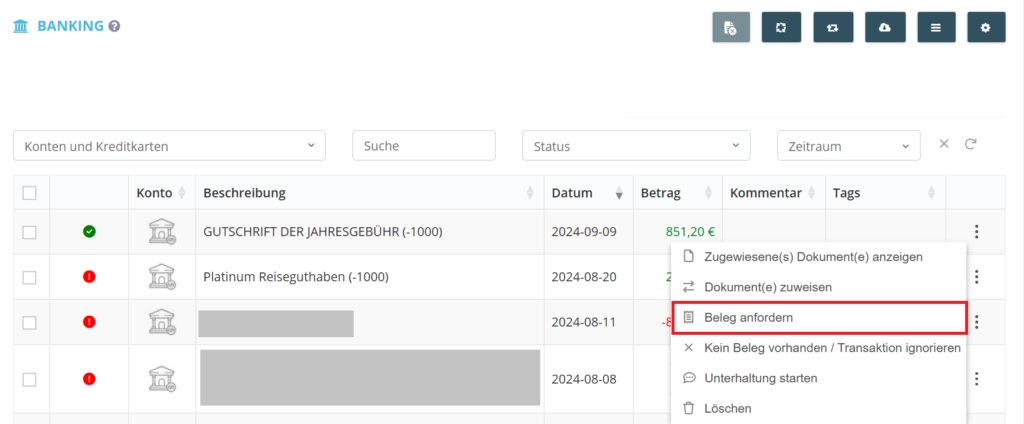This screenshot has height=424, width=1024.
Task: Click the bank building icon before BANKING title
Action: 21,27
